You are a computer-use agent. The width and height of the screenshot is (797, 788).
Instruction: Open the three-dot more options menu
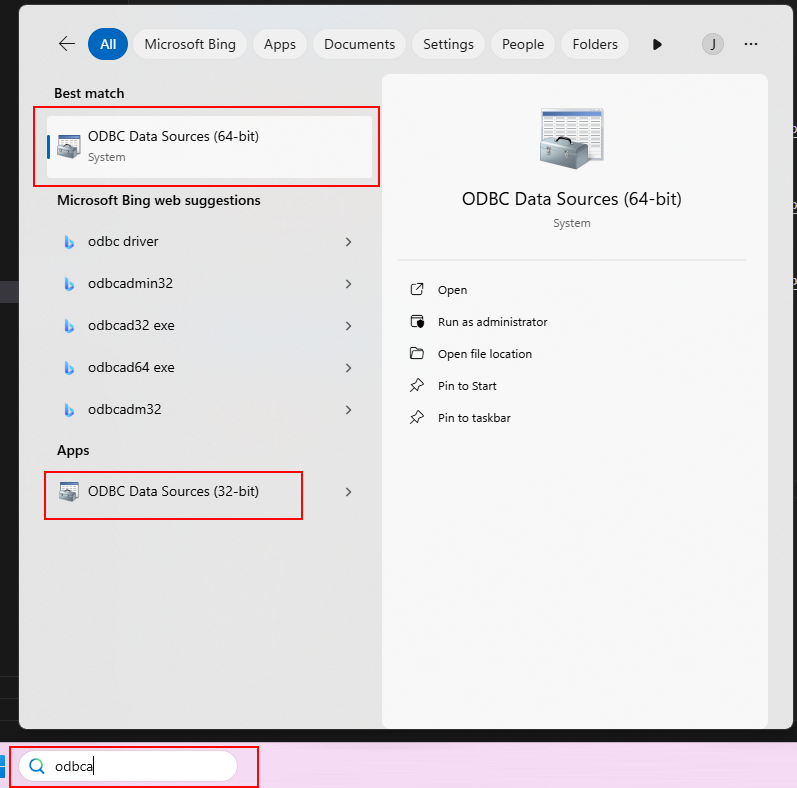pyautogui.click(x=751, y=44)
